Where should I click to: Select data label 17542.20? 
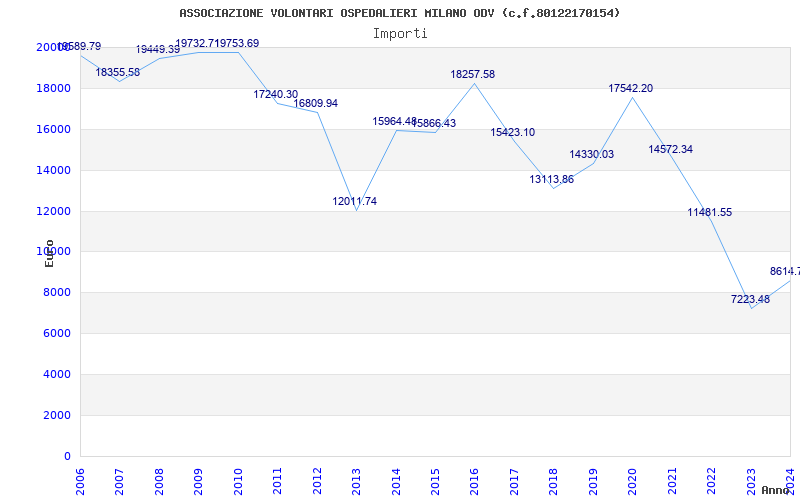[631, 89]
